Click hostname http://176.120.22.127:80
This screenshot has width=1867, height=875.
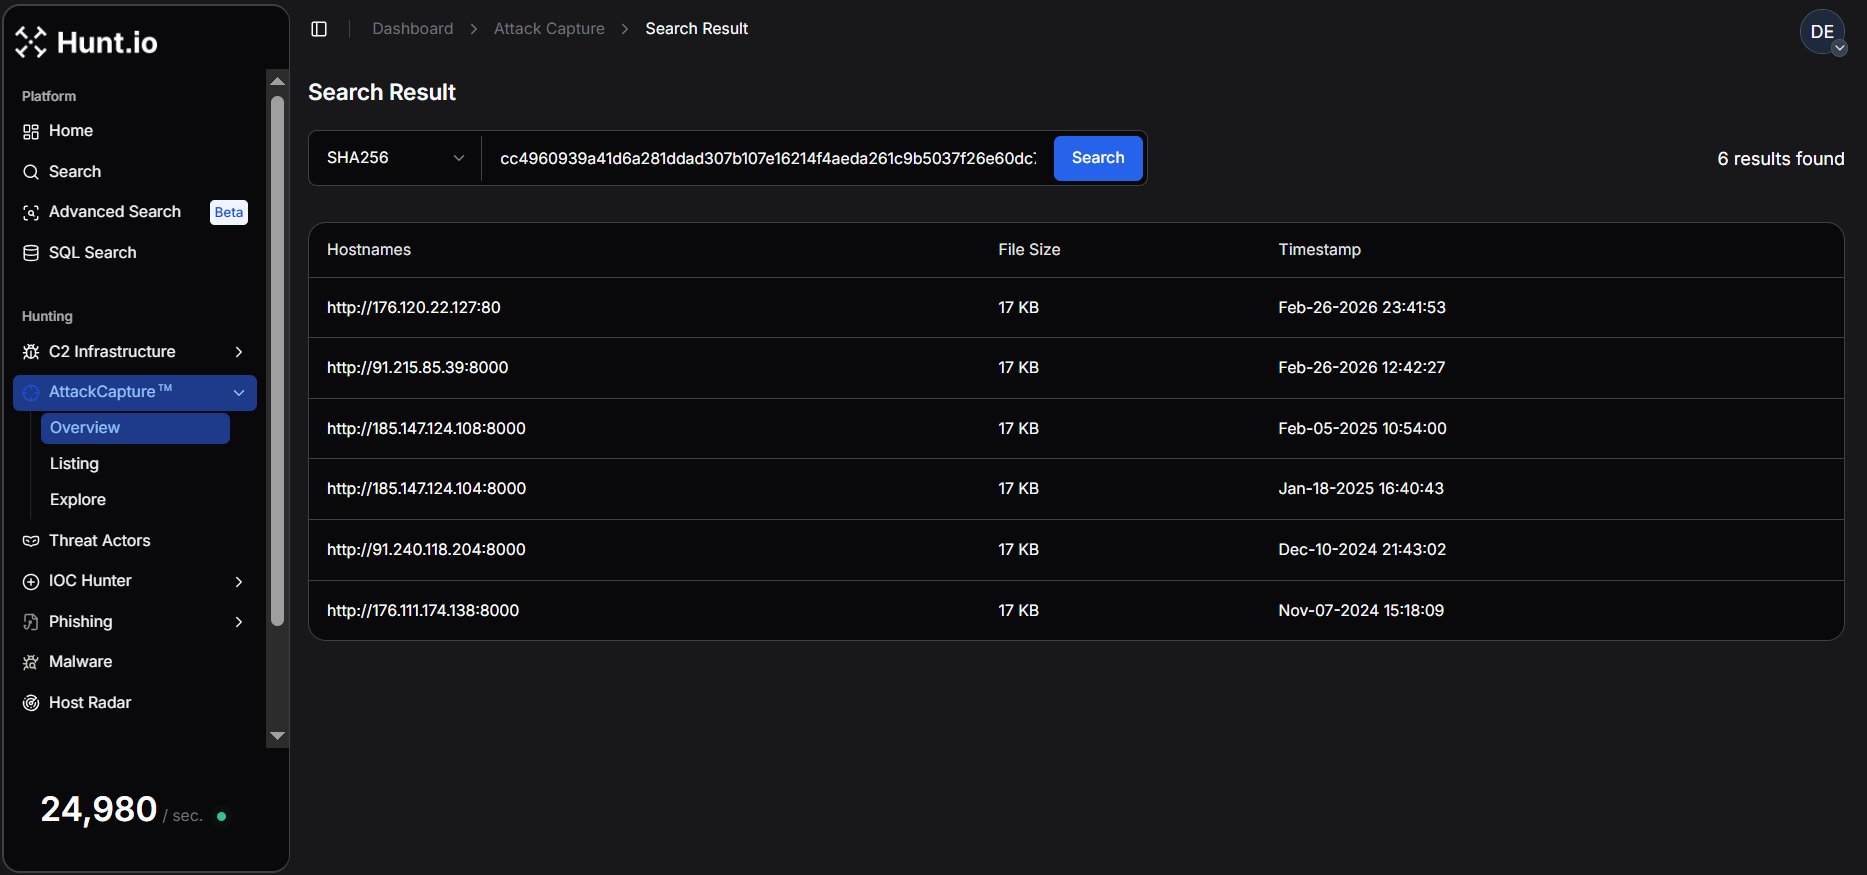click(x=414, y=308)
